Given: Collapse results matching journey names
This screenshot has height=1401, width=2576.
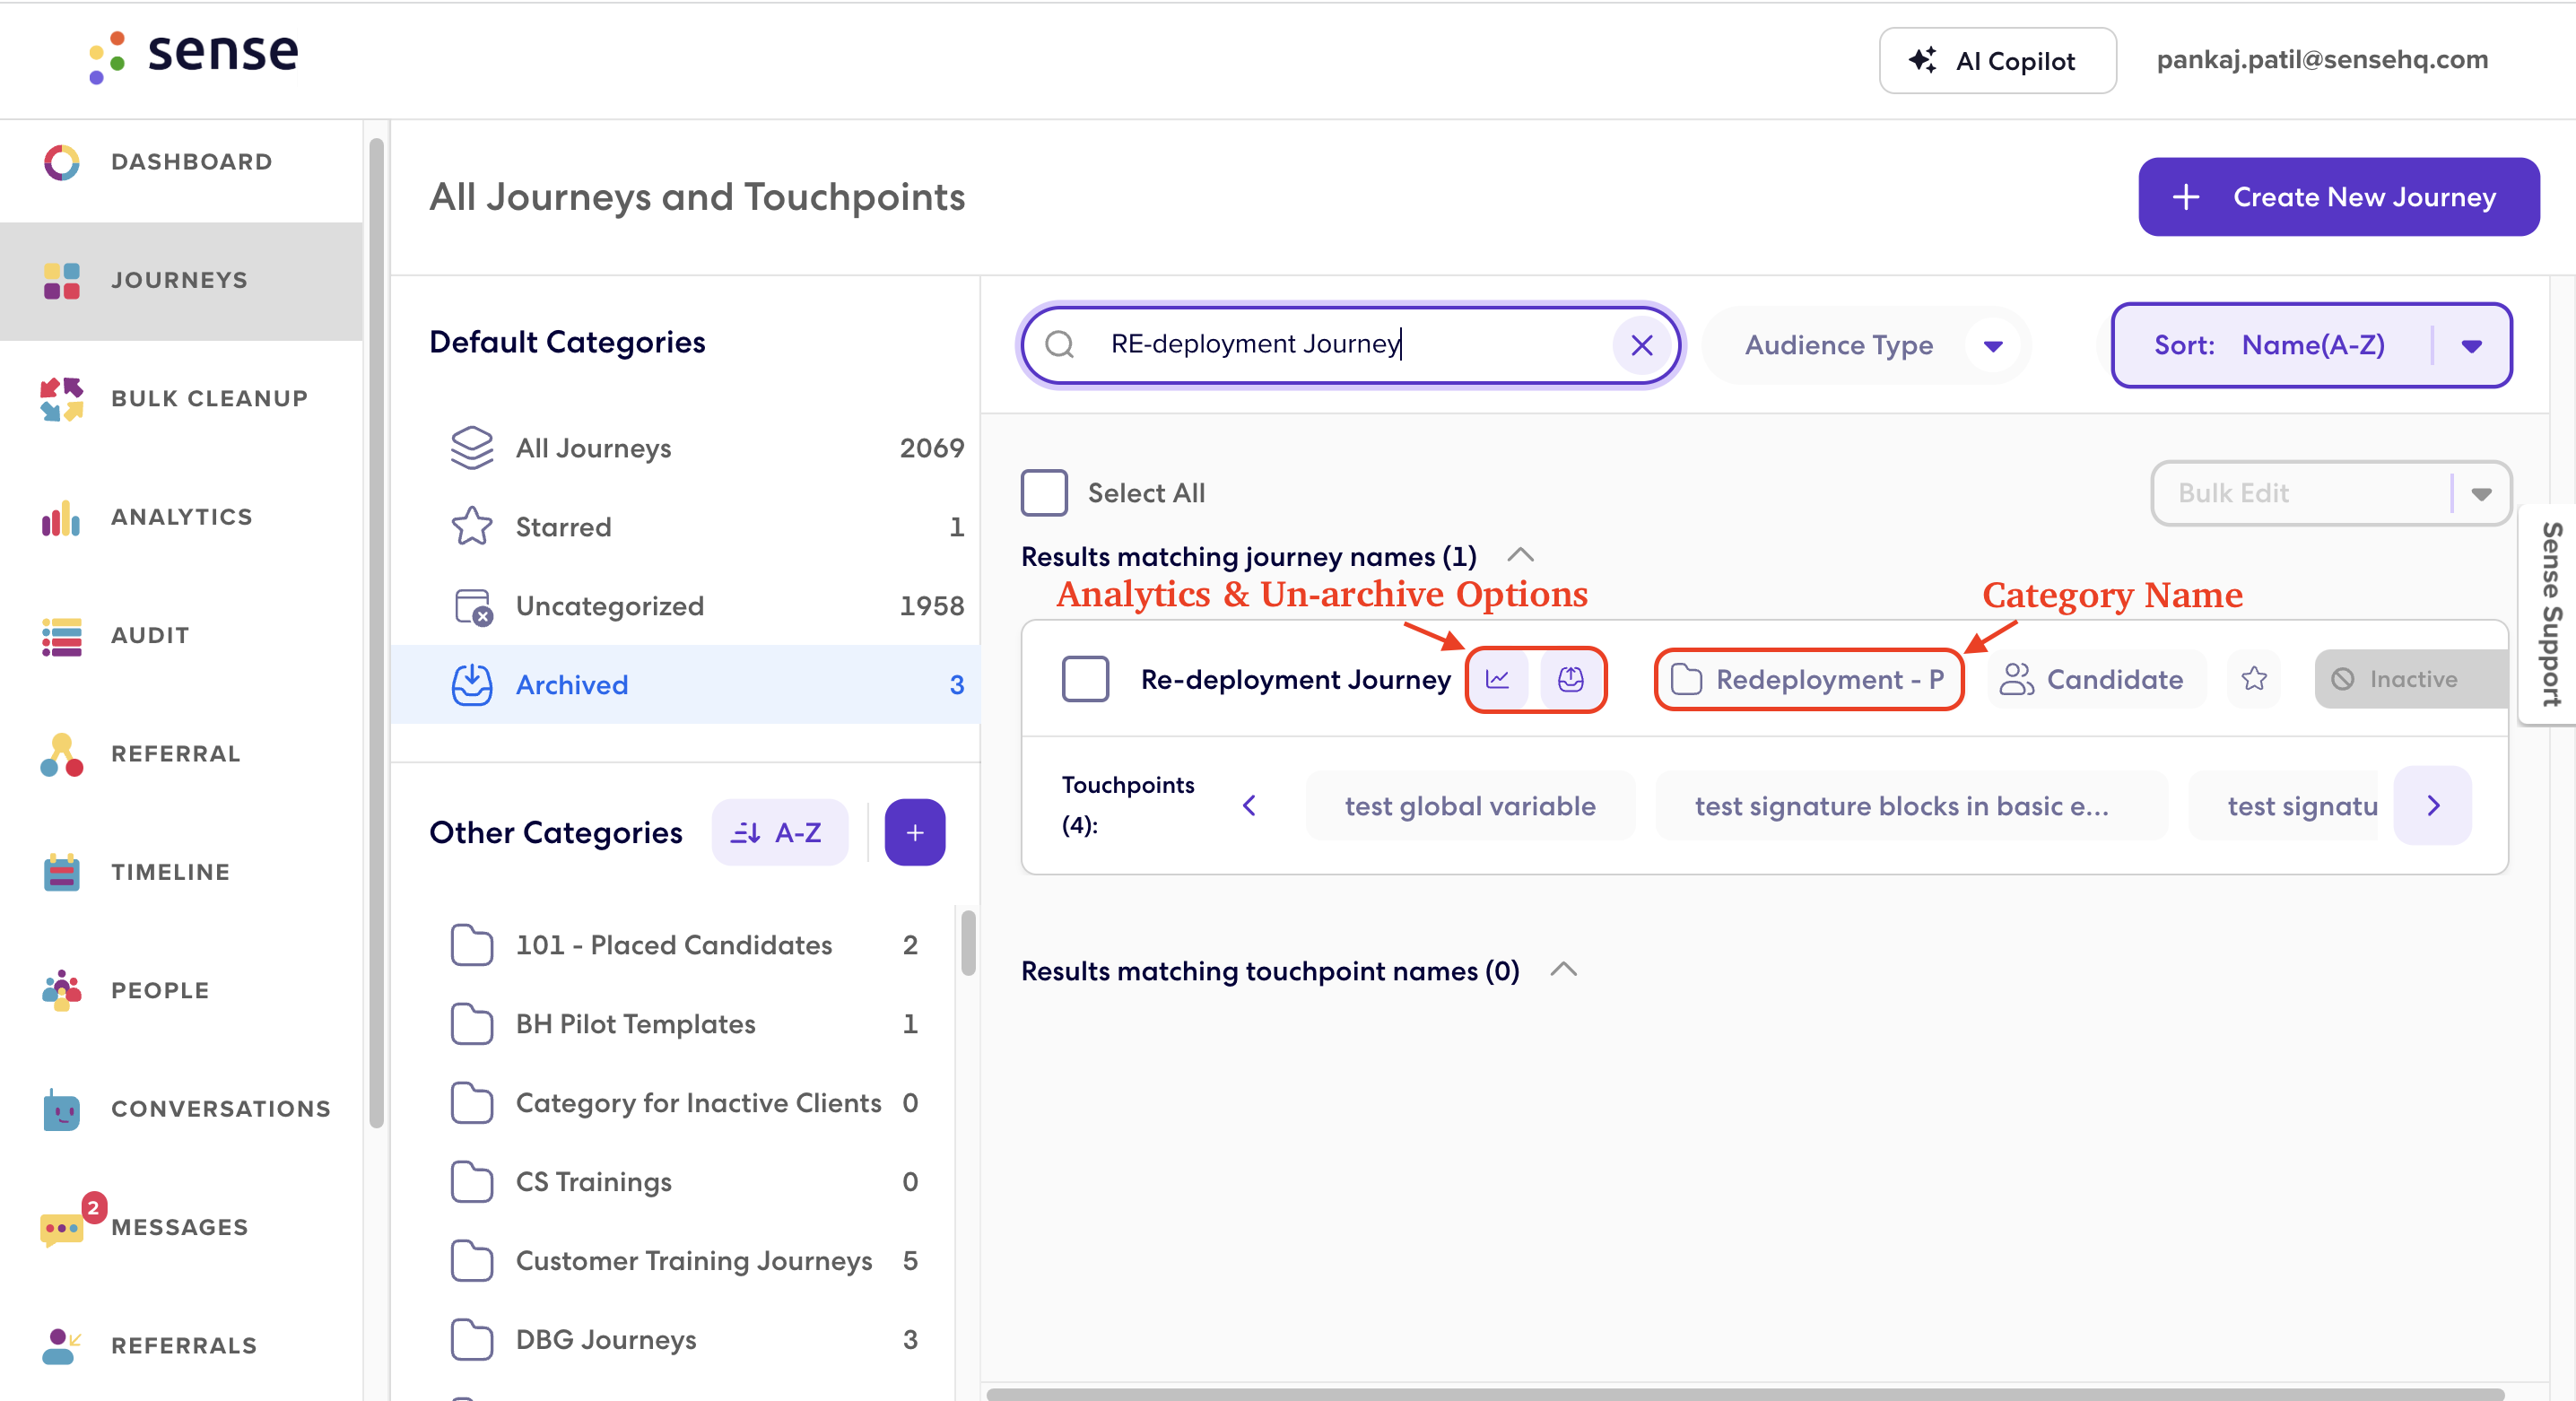Looking at the screenshot, I should (x=1519, y=556).
